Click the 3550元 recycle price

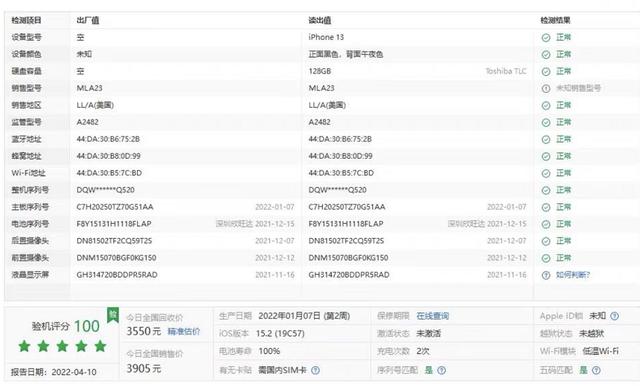144,331
